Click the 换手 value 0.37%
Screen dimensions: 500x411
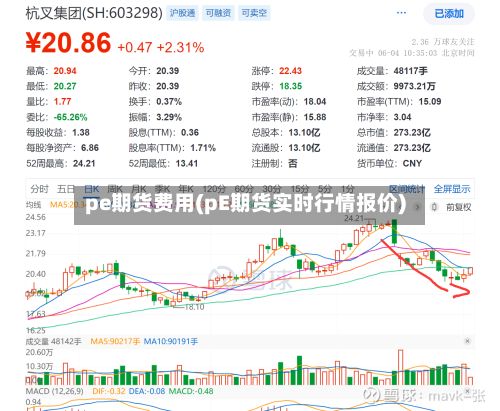coord(169,101)
